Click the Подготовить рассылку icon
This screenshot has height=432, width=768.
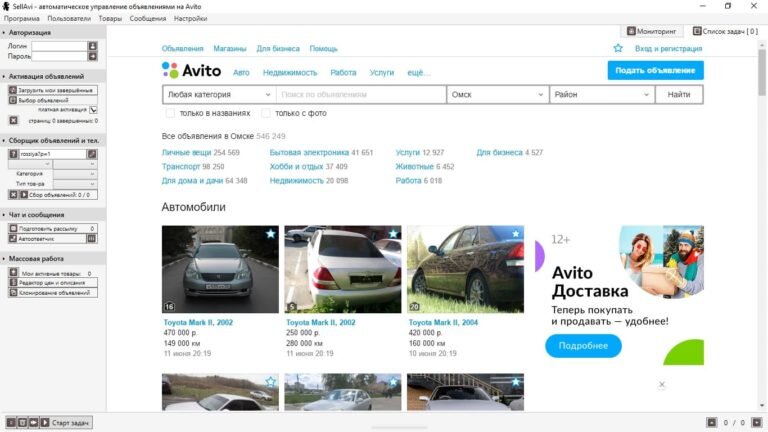click(13, 228)
